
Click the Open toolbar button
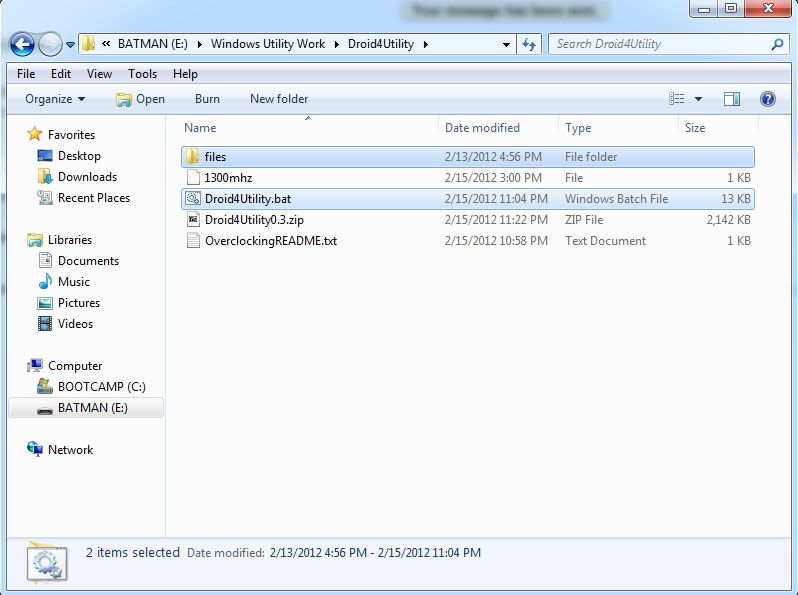click(140, 99)
